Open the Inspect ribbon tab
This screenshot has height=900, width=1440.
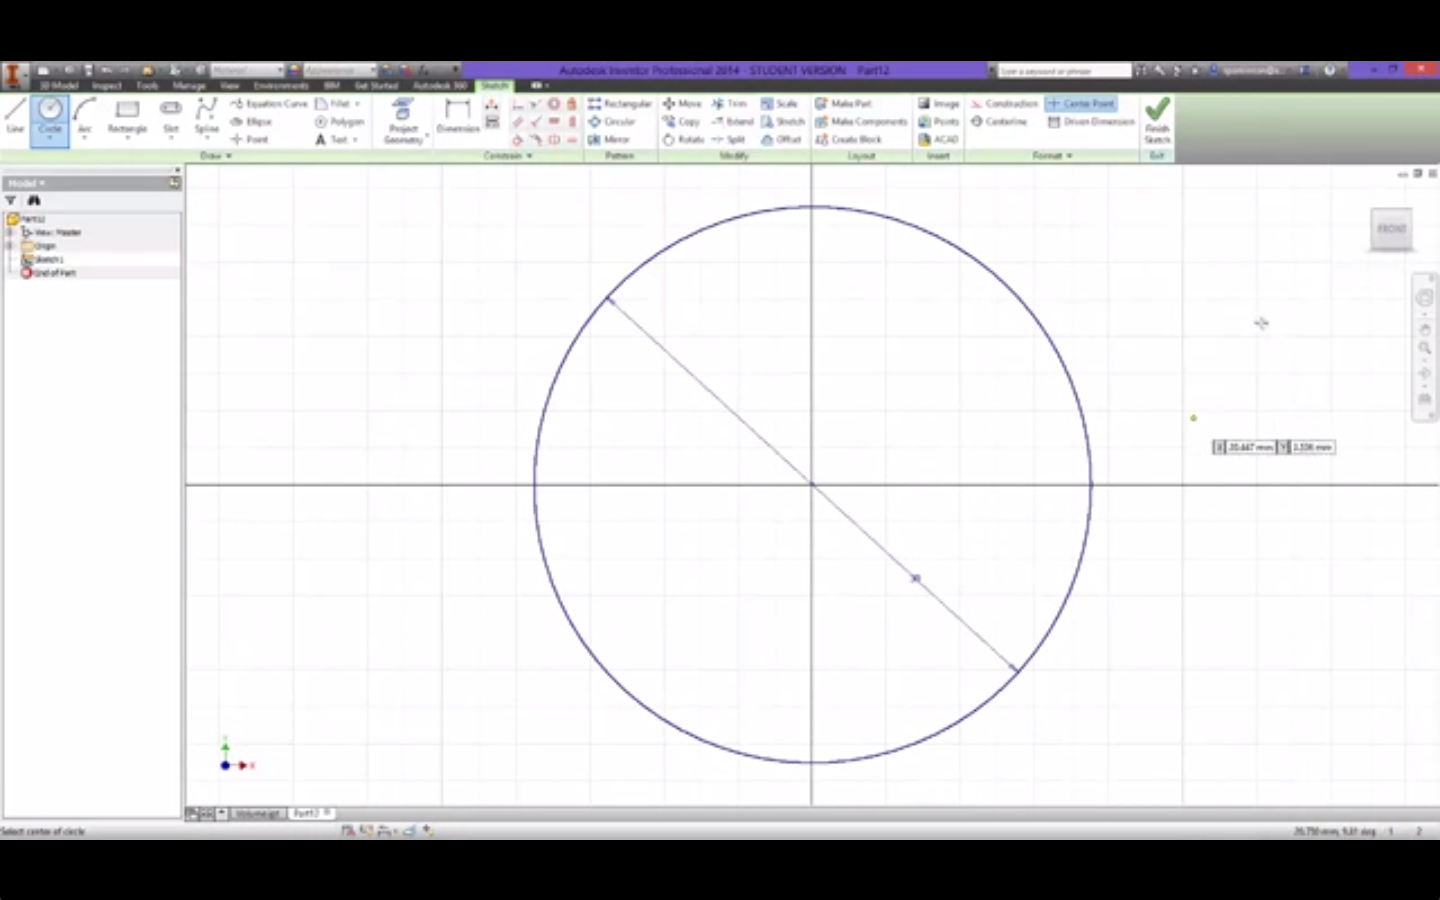(x=107, y=86)
